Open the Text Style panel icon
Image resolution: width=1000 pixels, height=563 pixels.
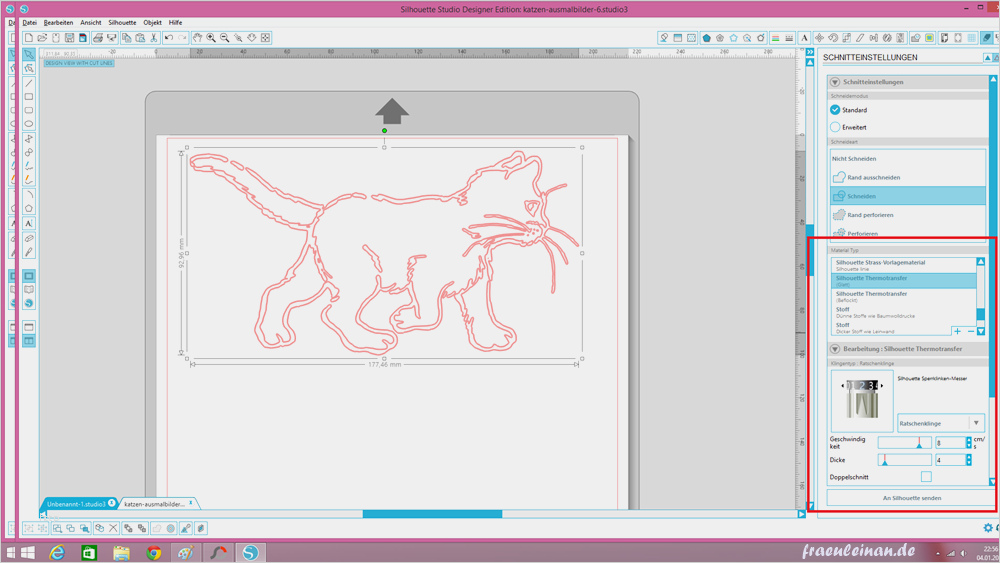804,38
